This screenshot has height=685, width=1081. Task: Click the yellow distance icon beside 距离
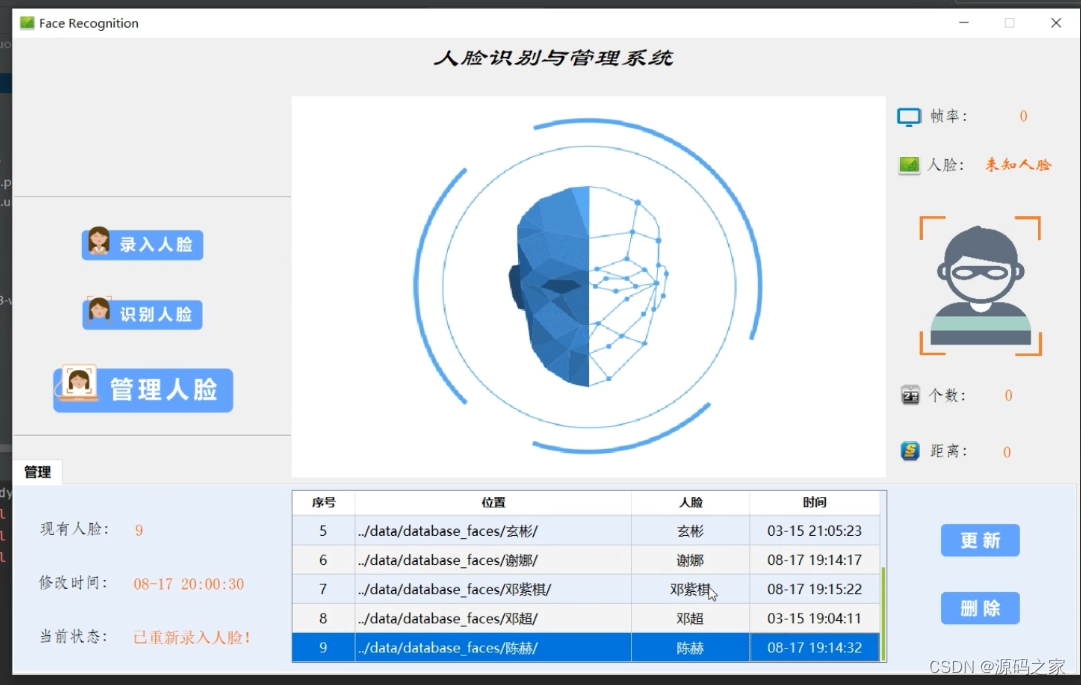click(910, 451)
